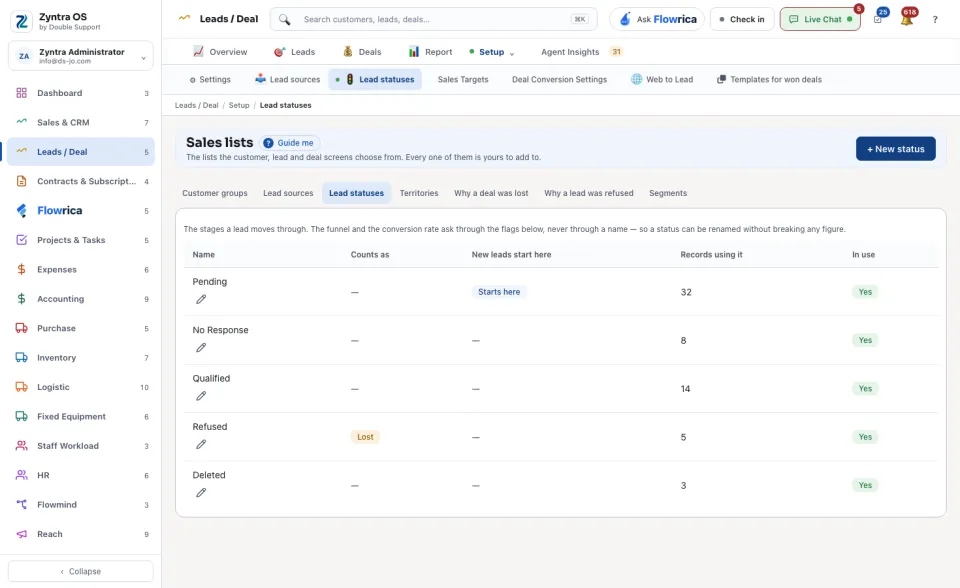Select Contracts & Subscriptions sidebar icon

(x=21, y=181)
